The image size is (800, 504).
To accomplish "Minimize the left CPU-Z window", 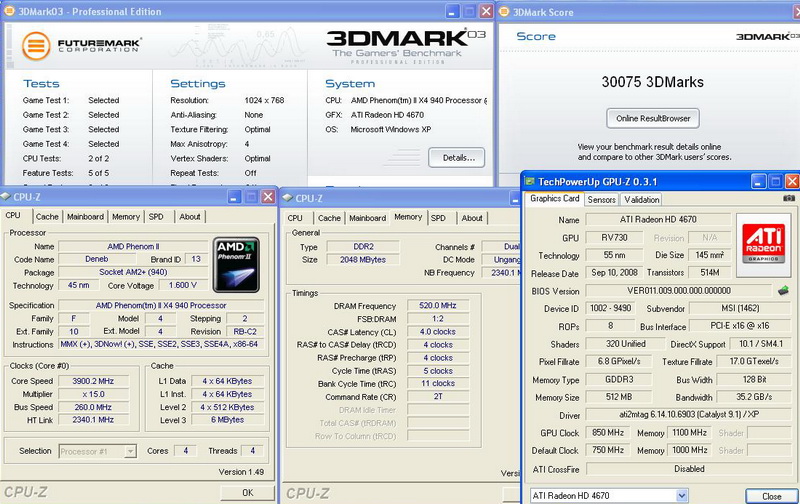I will (234, 197).
